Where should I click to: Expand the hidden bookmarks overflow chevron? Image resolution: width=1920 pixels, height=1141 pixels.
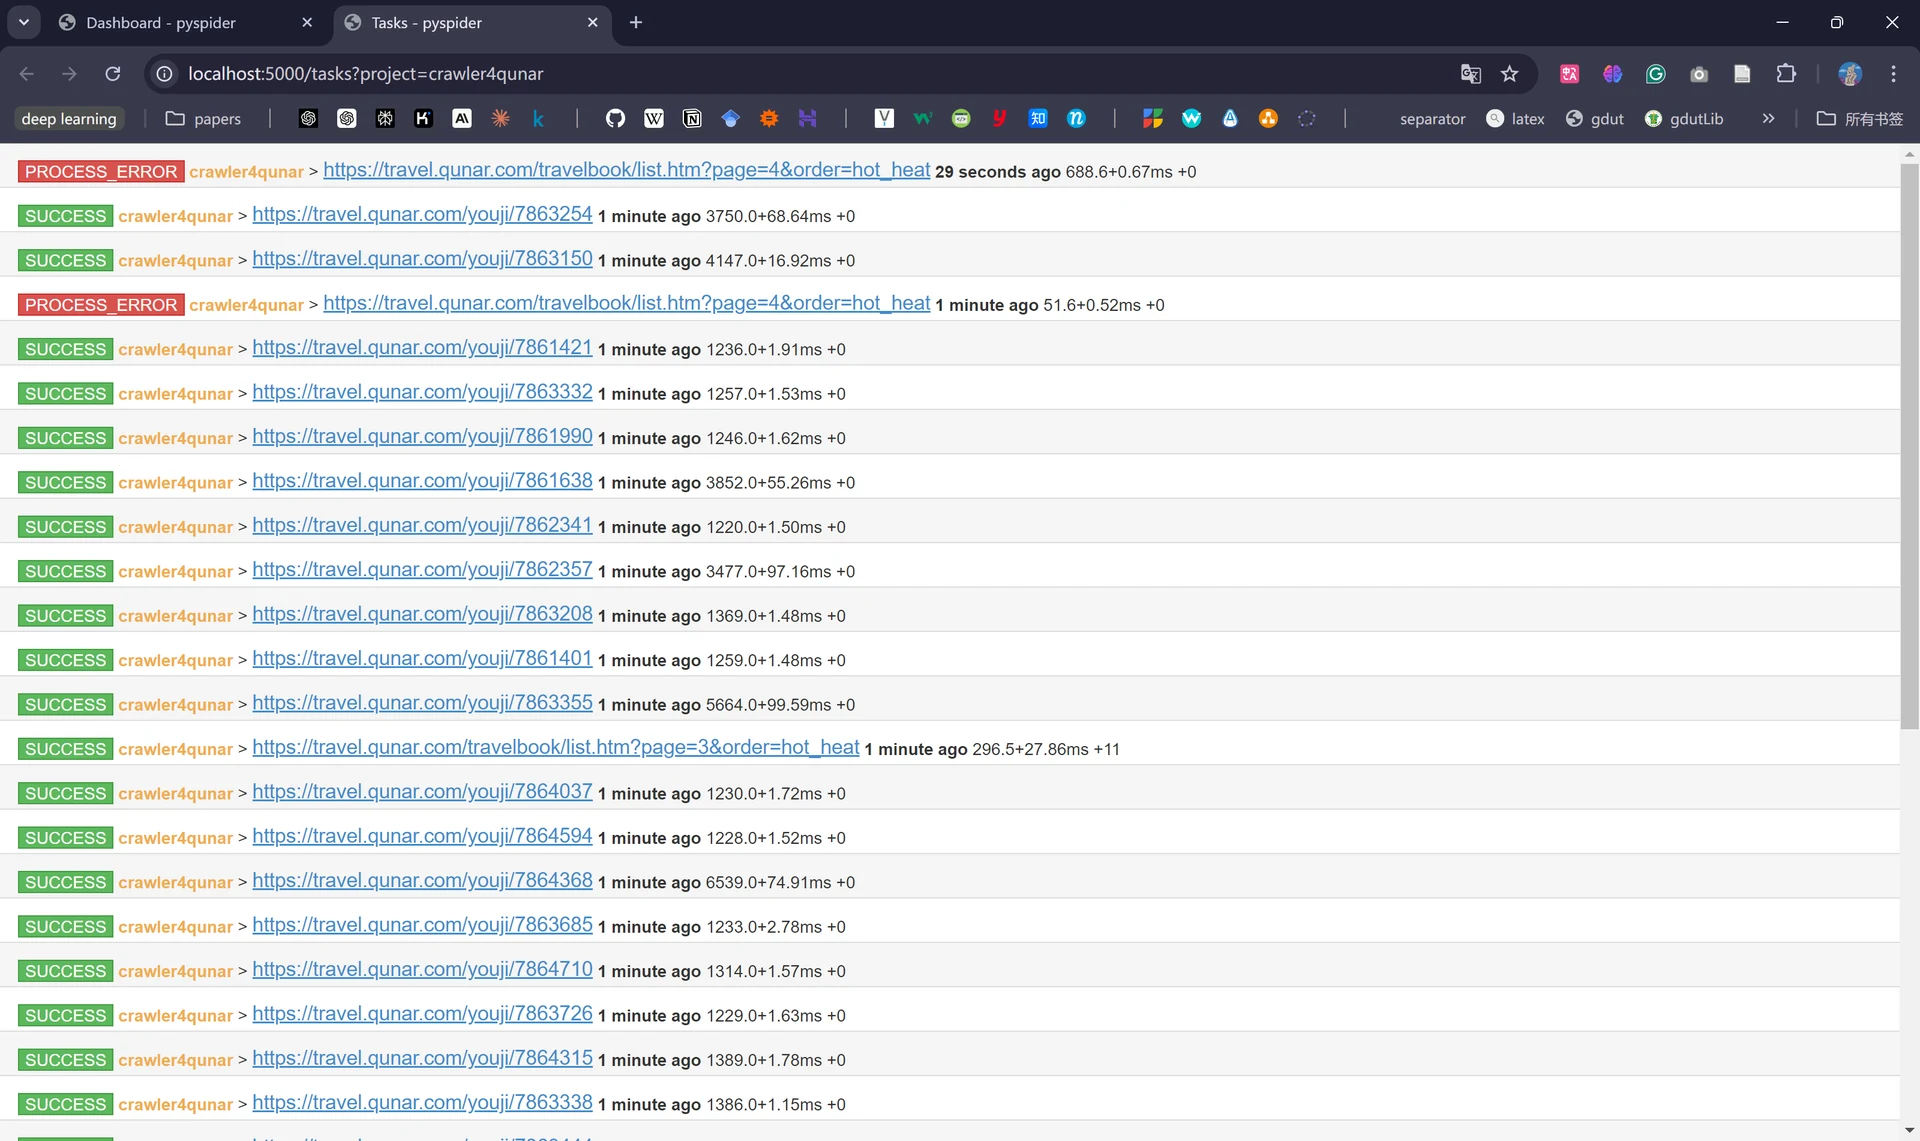[1768, 118]
